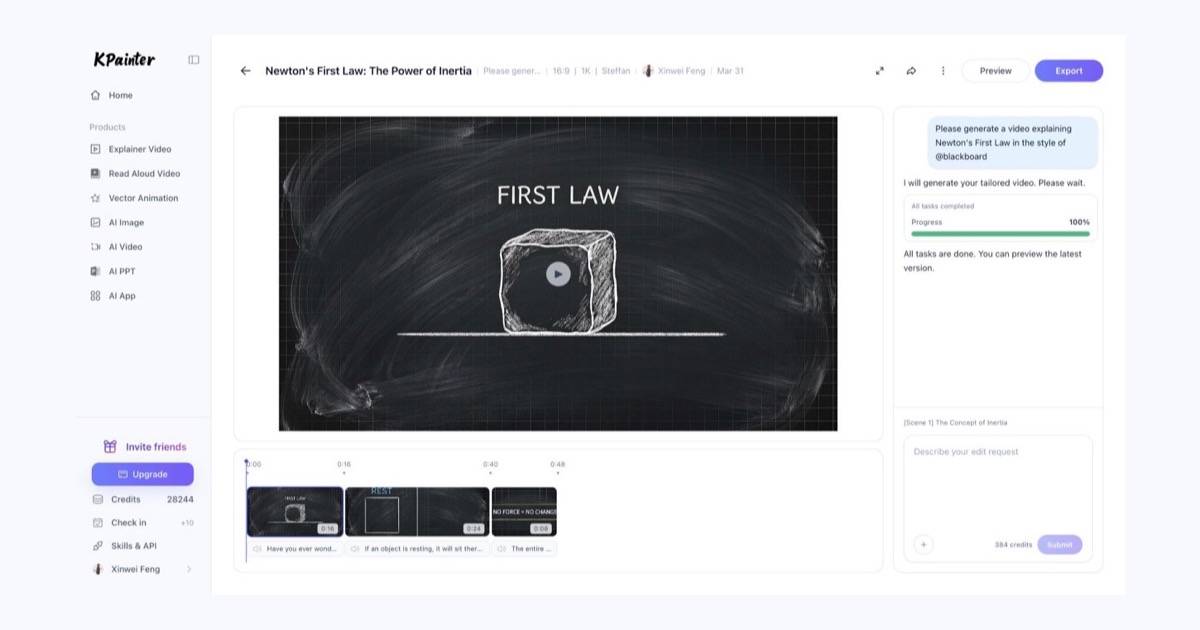Click the Export button
1200x630 pixels.
pyautogui.click(x=1069, y=71)
